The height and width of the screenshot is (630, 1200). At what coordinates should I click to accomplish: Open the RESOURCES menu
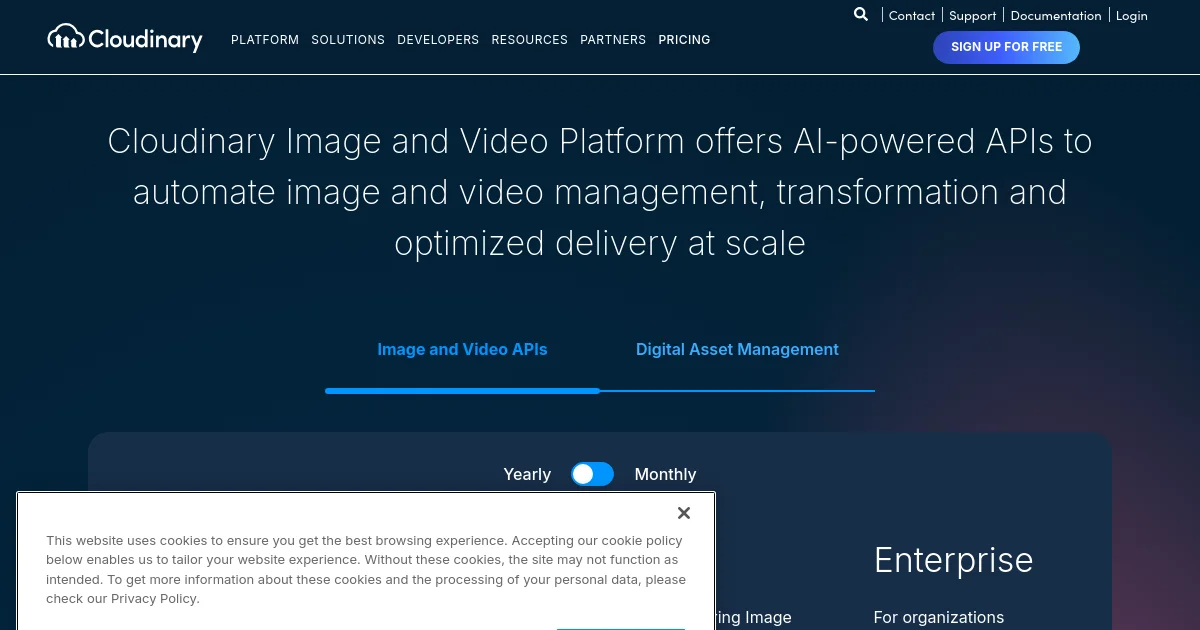point(530,40)
